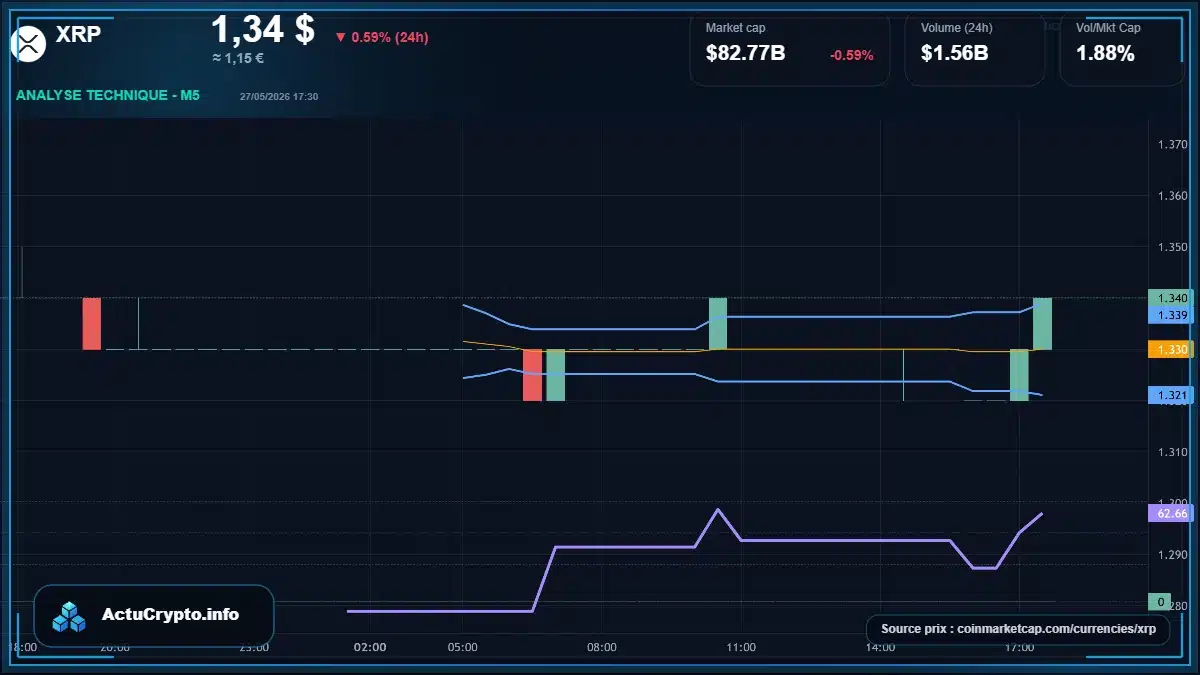Screen dimensions: 1200x675
Task: Click the 1.370 price axis label
Action: 1172,145
